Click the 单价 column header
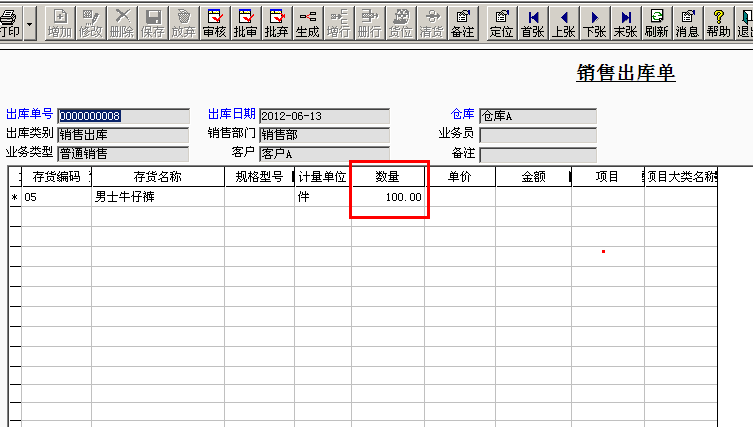 click(x=460, y=177)
